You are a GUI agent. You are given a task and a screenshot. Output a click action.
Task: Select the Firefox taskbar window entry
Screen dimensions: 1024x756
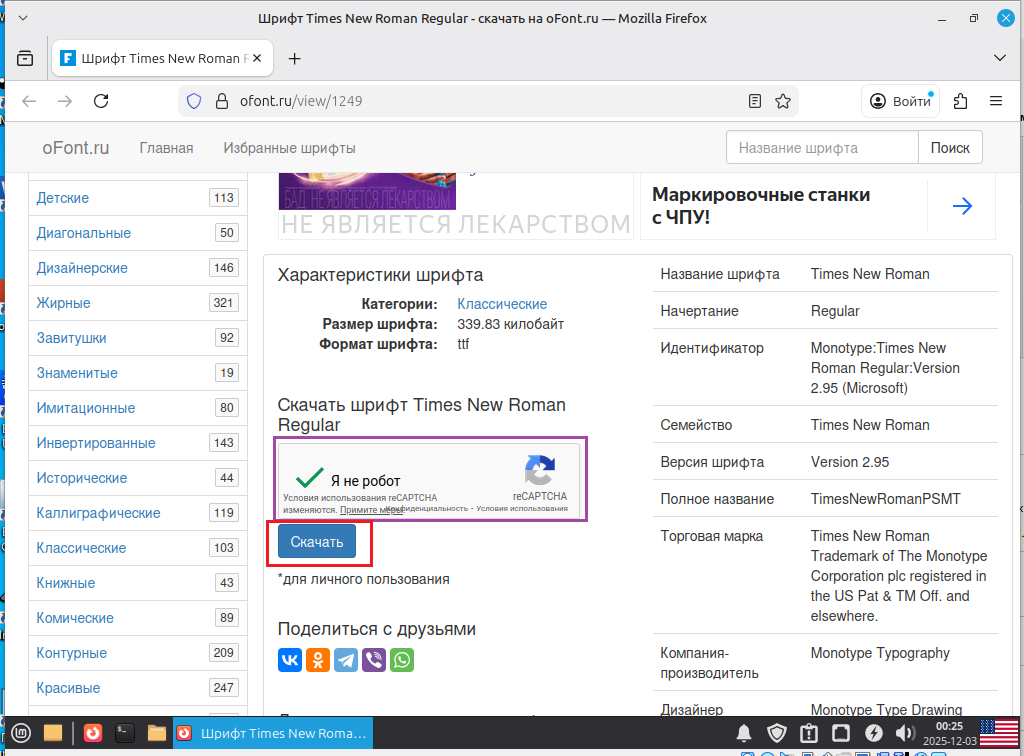coord(273,733)
